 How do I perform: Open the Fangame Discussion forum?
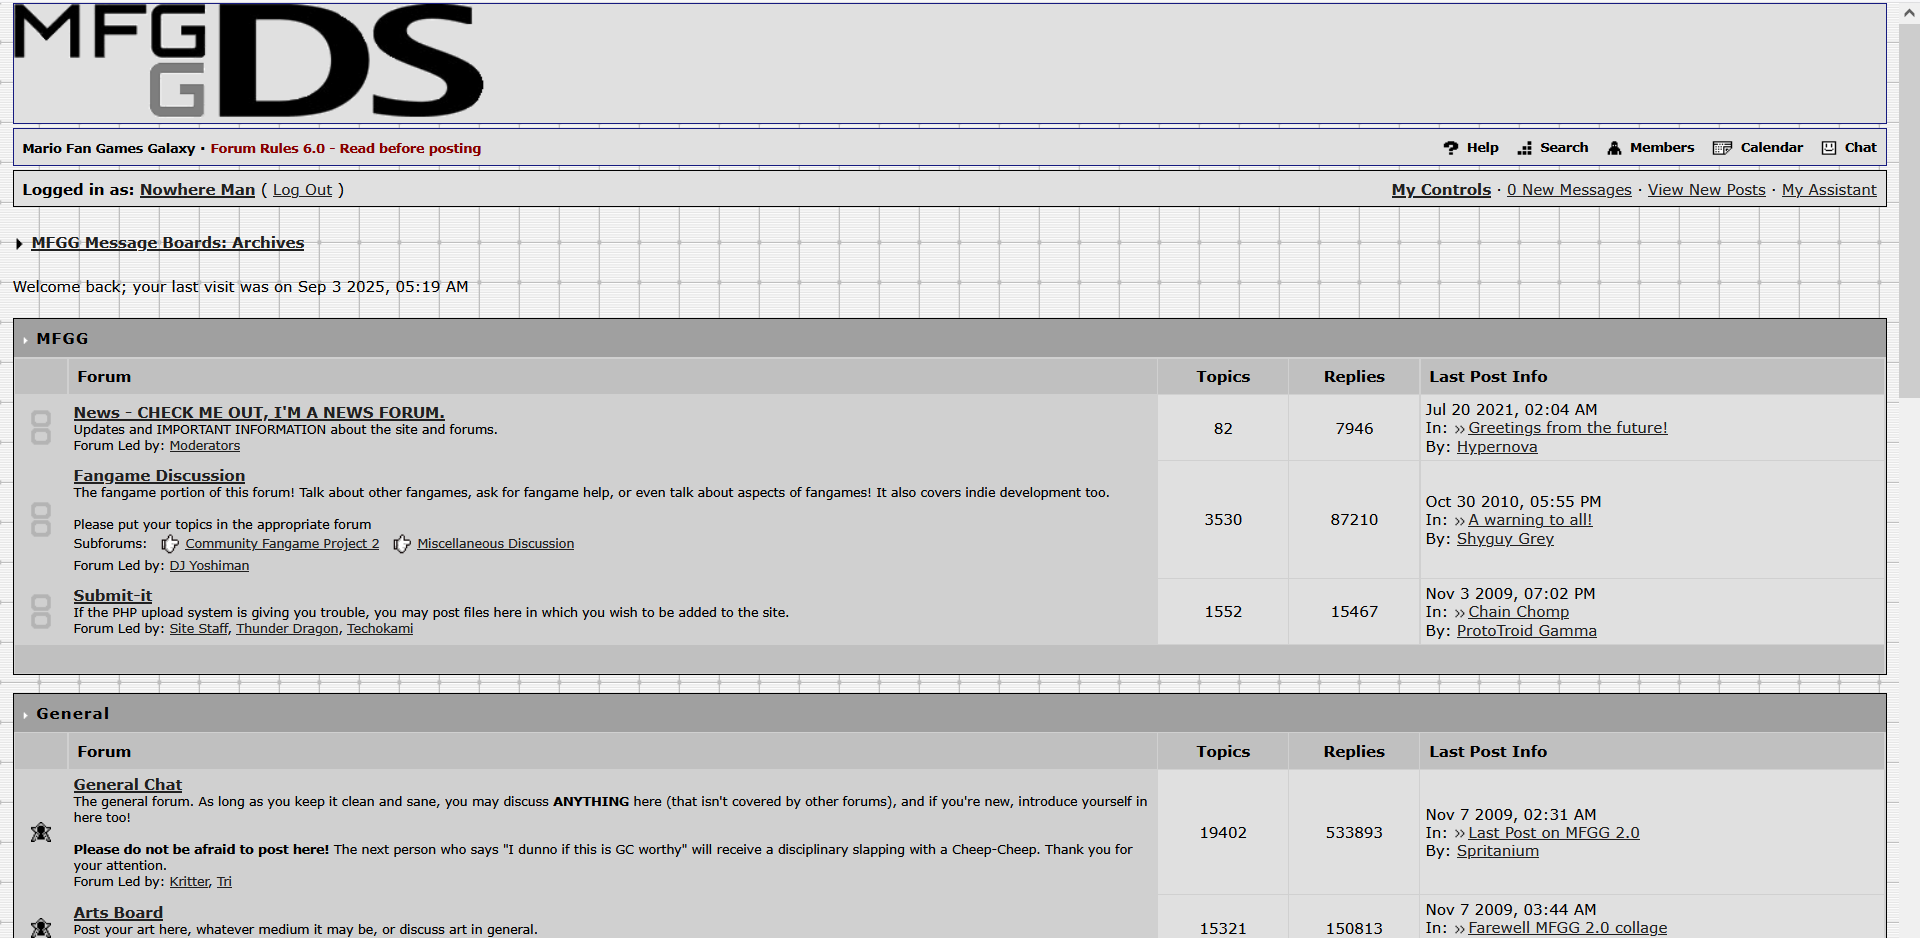(159, 476)
